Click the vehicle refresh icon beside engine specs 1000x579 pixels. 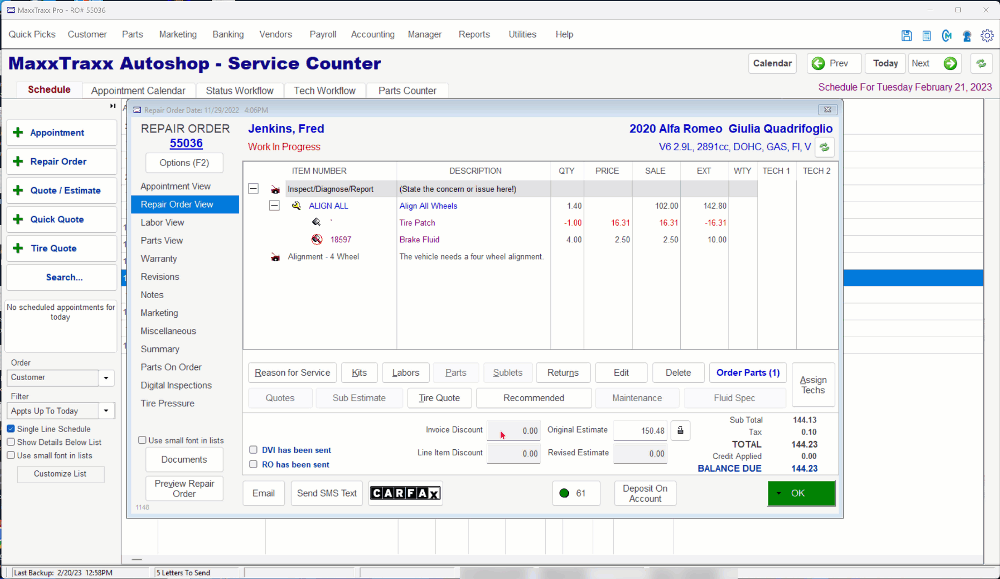[x=825, y=147]
